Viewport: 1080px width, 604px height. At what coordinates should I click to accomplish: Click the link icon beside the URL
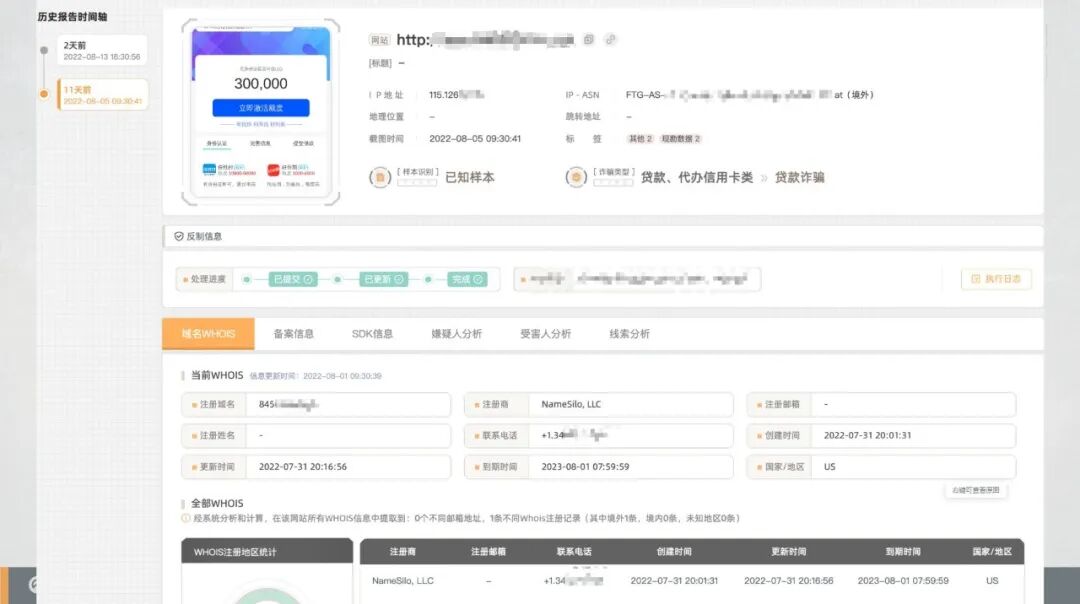tap(610, 40)
